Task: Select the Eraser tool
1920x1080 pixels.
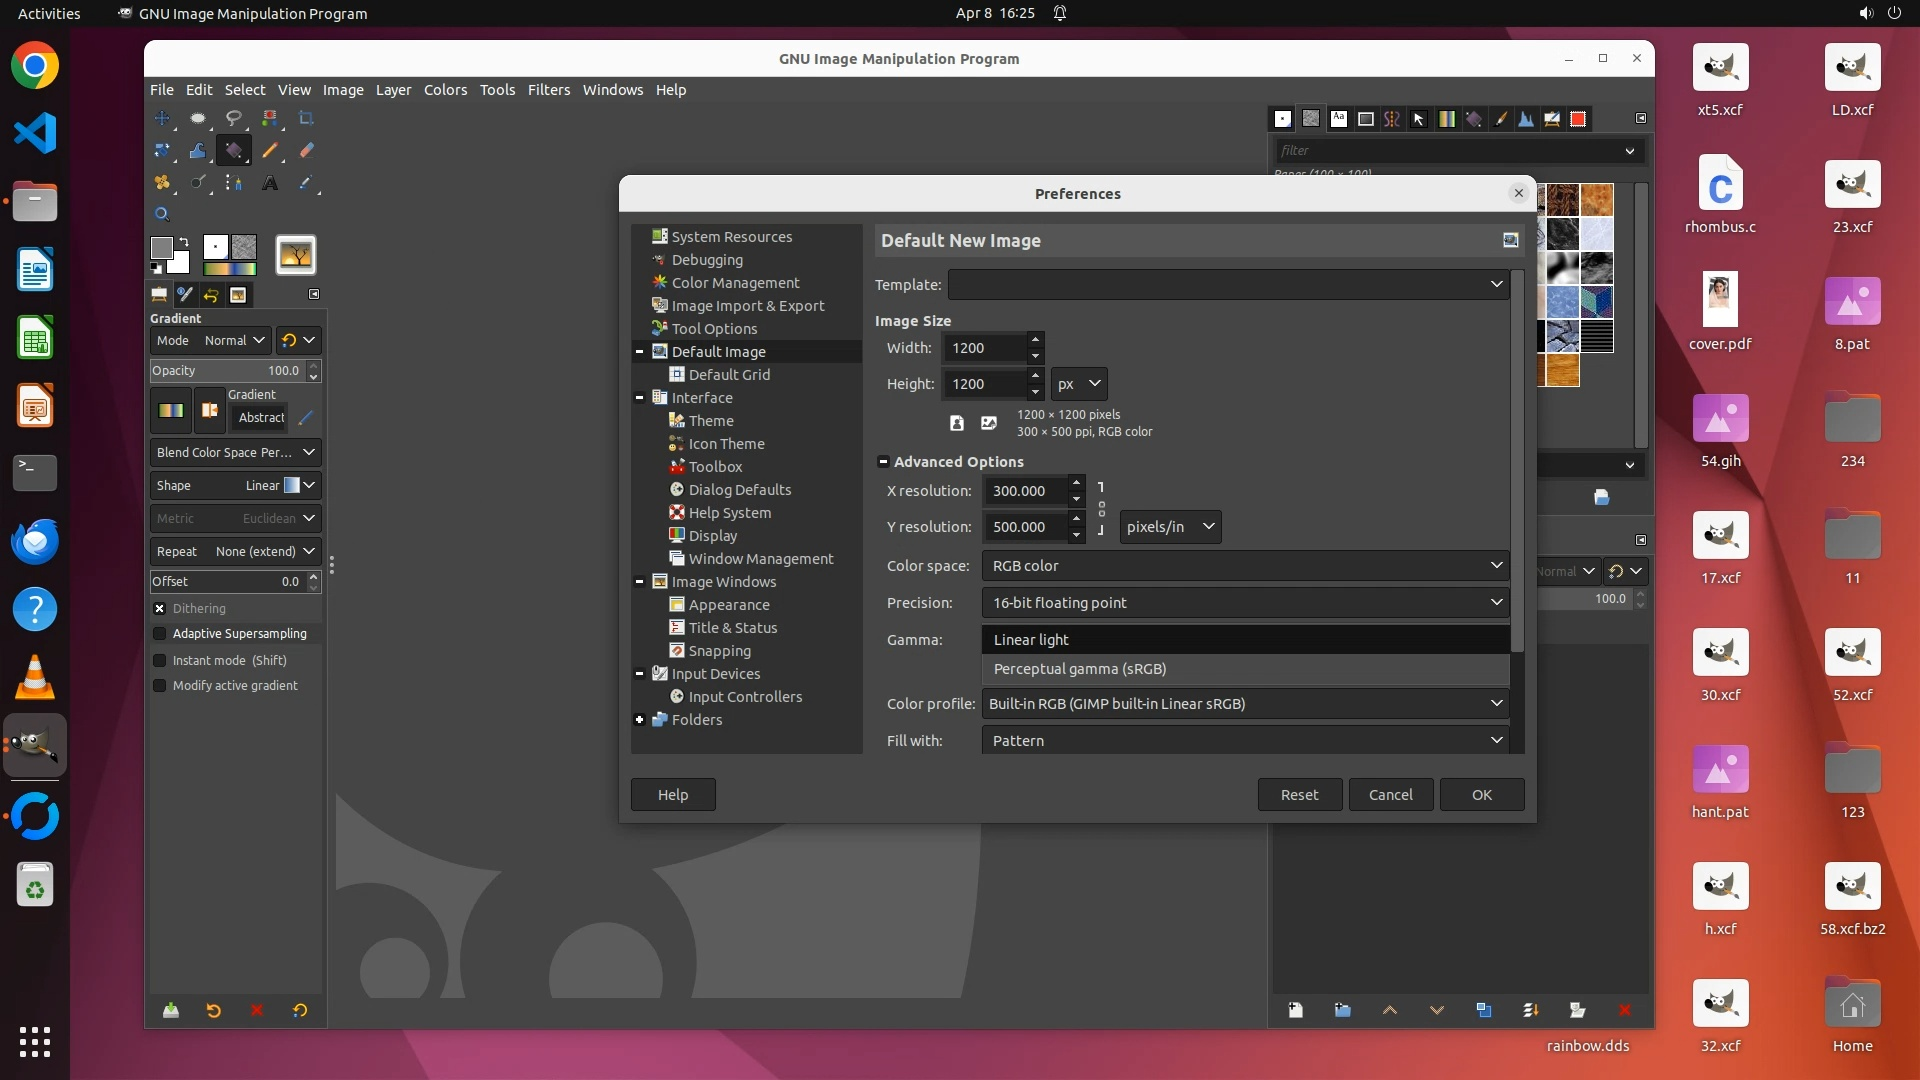Action: point(306,151)
